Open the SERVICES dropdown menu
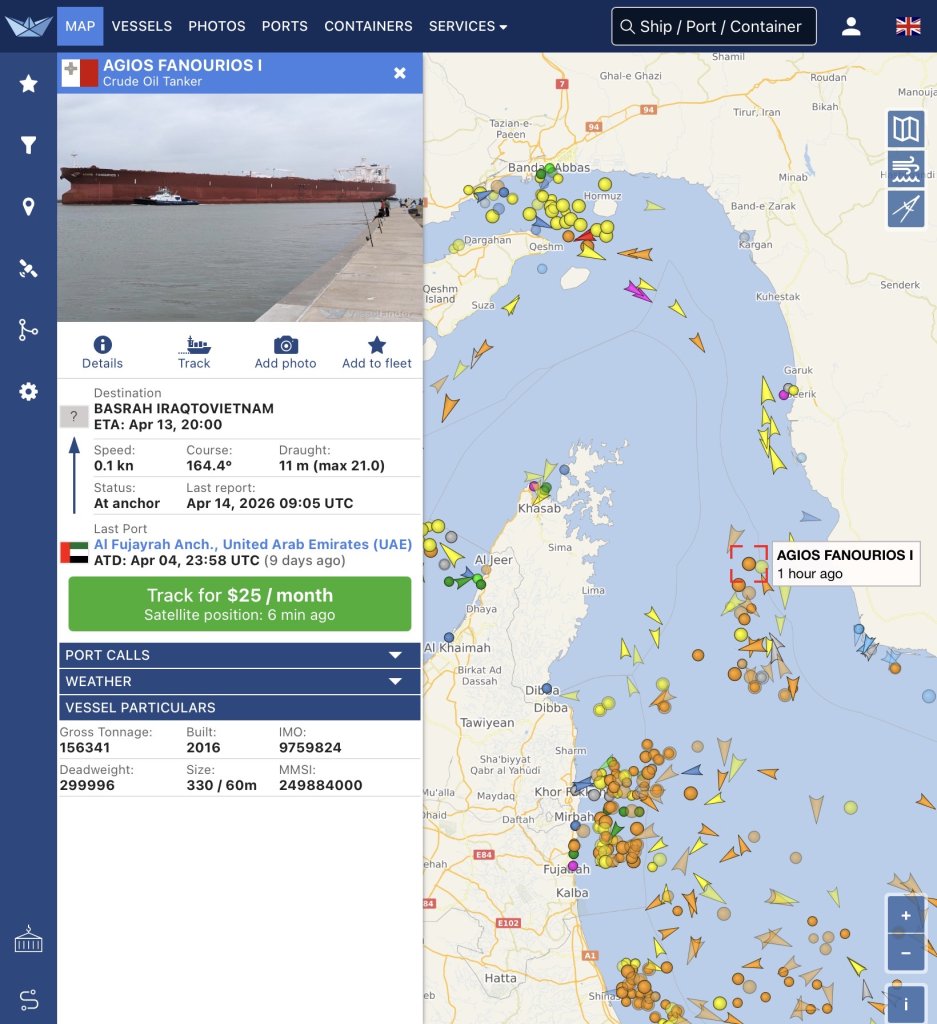 tap(467, 26)
